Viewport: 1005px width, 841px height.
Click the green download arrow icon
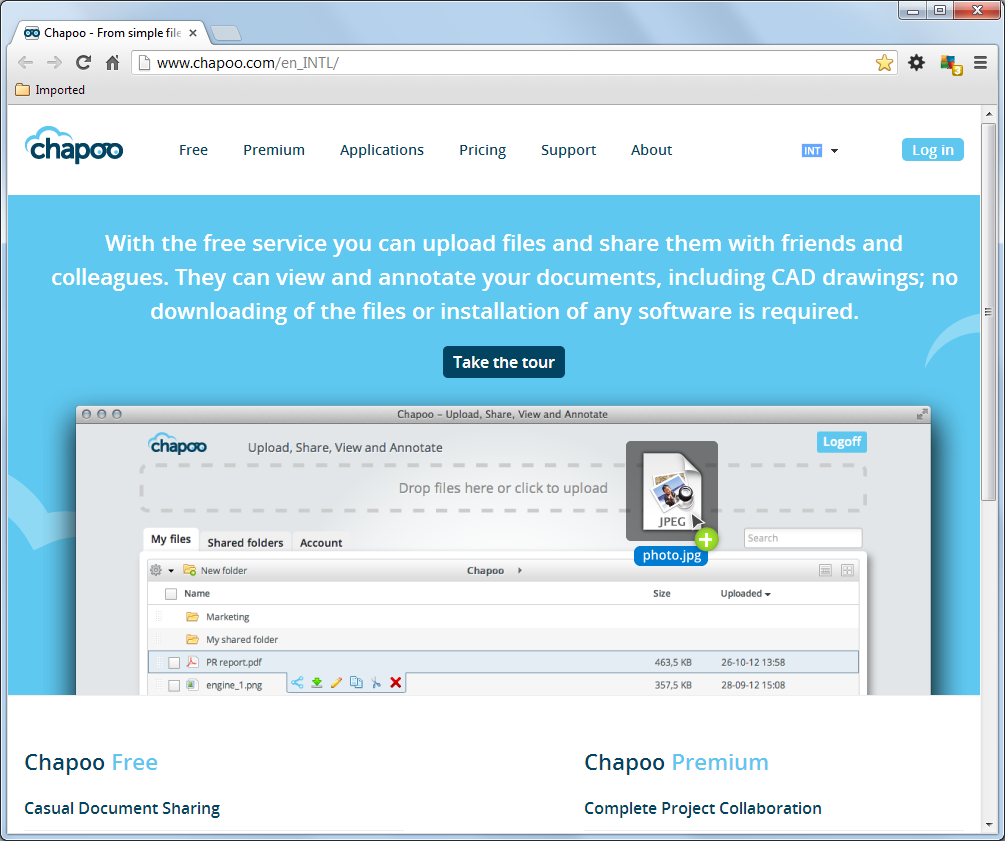tap(316, 683)
